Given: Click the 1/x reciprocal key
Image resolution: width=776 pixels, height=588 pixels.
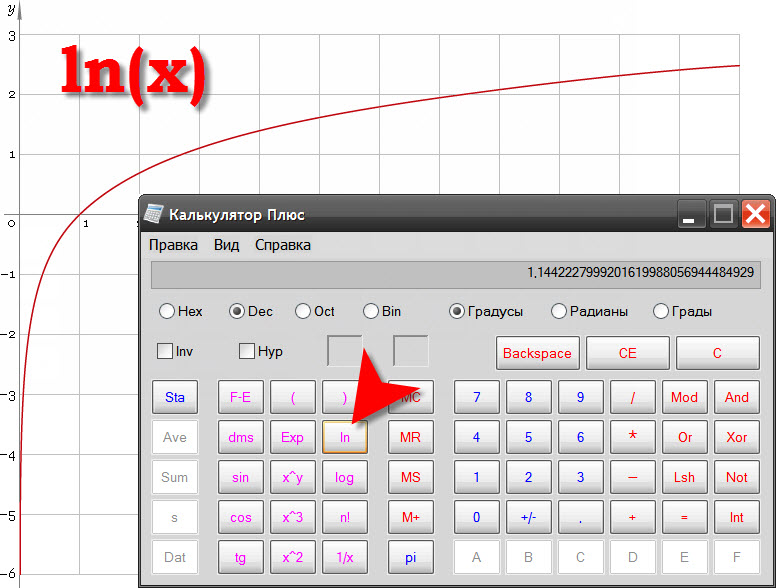Looking at the screenshot, I should (x=344, y=557).
